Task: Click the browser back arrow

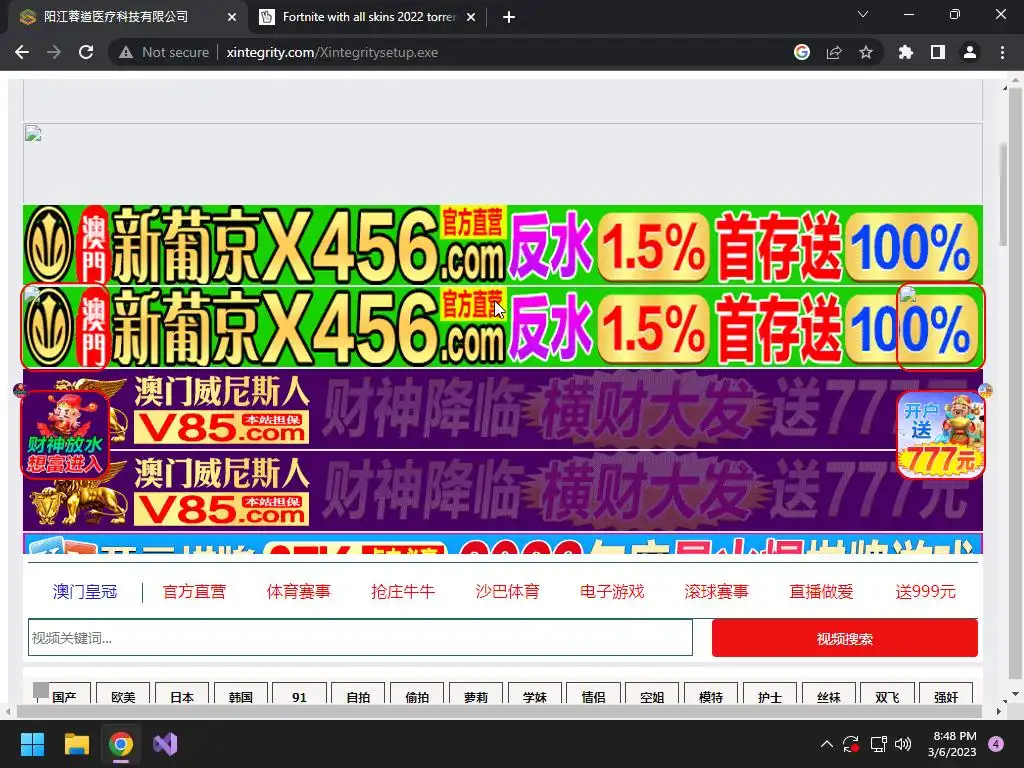Action: click(x=22, y=52)
